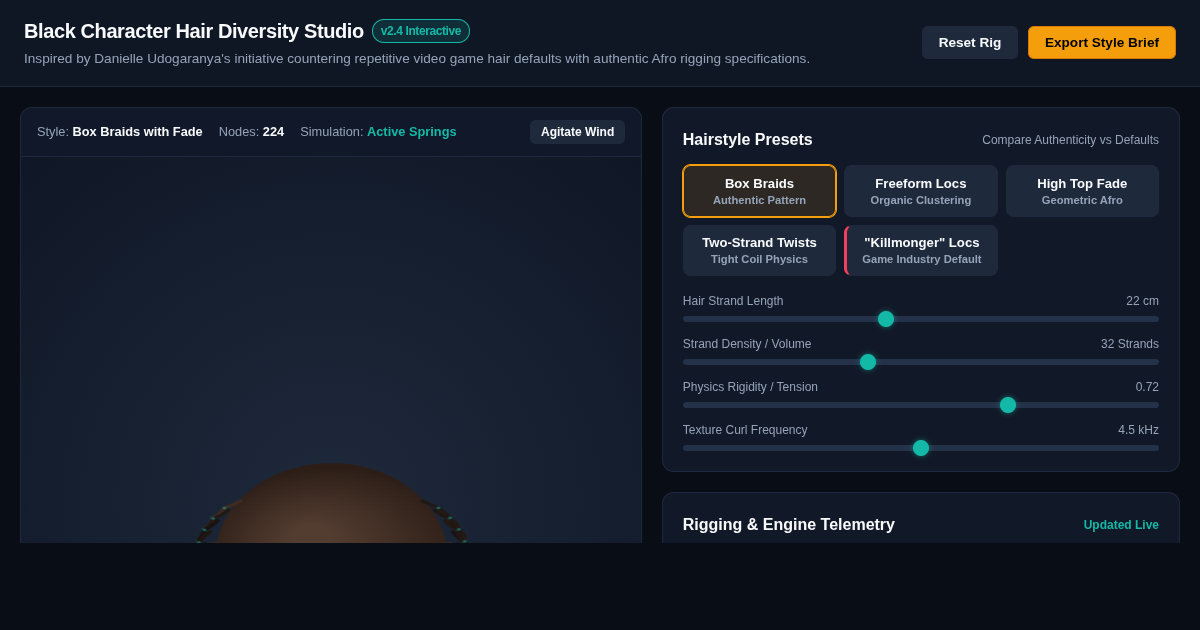
Task: Click the "Updated Live" status text
Action: pyautogui.click(x=1121, y=525)
